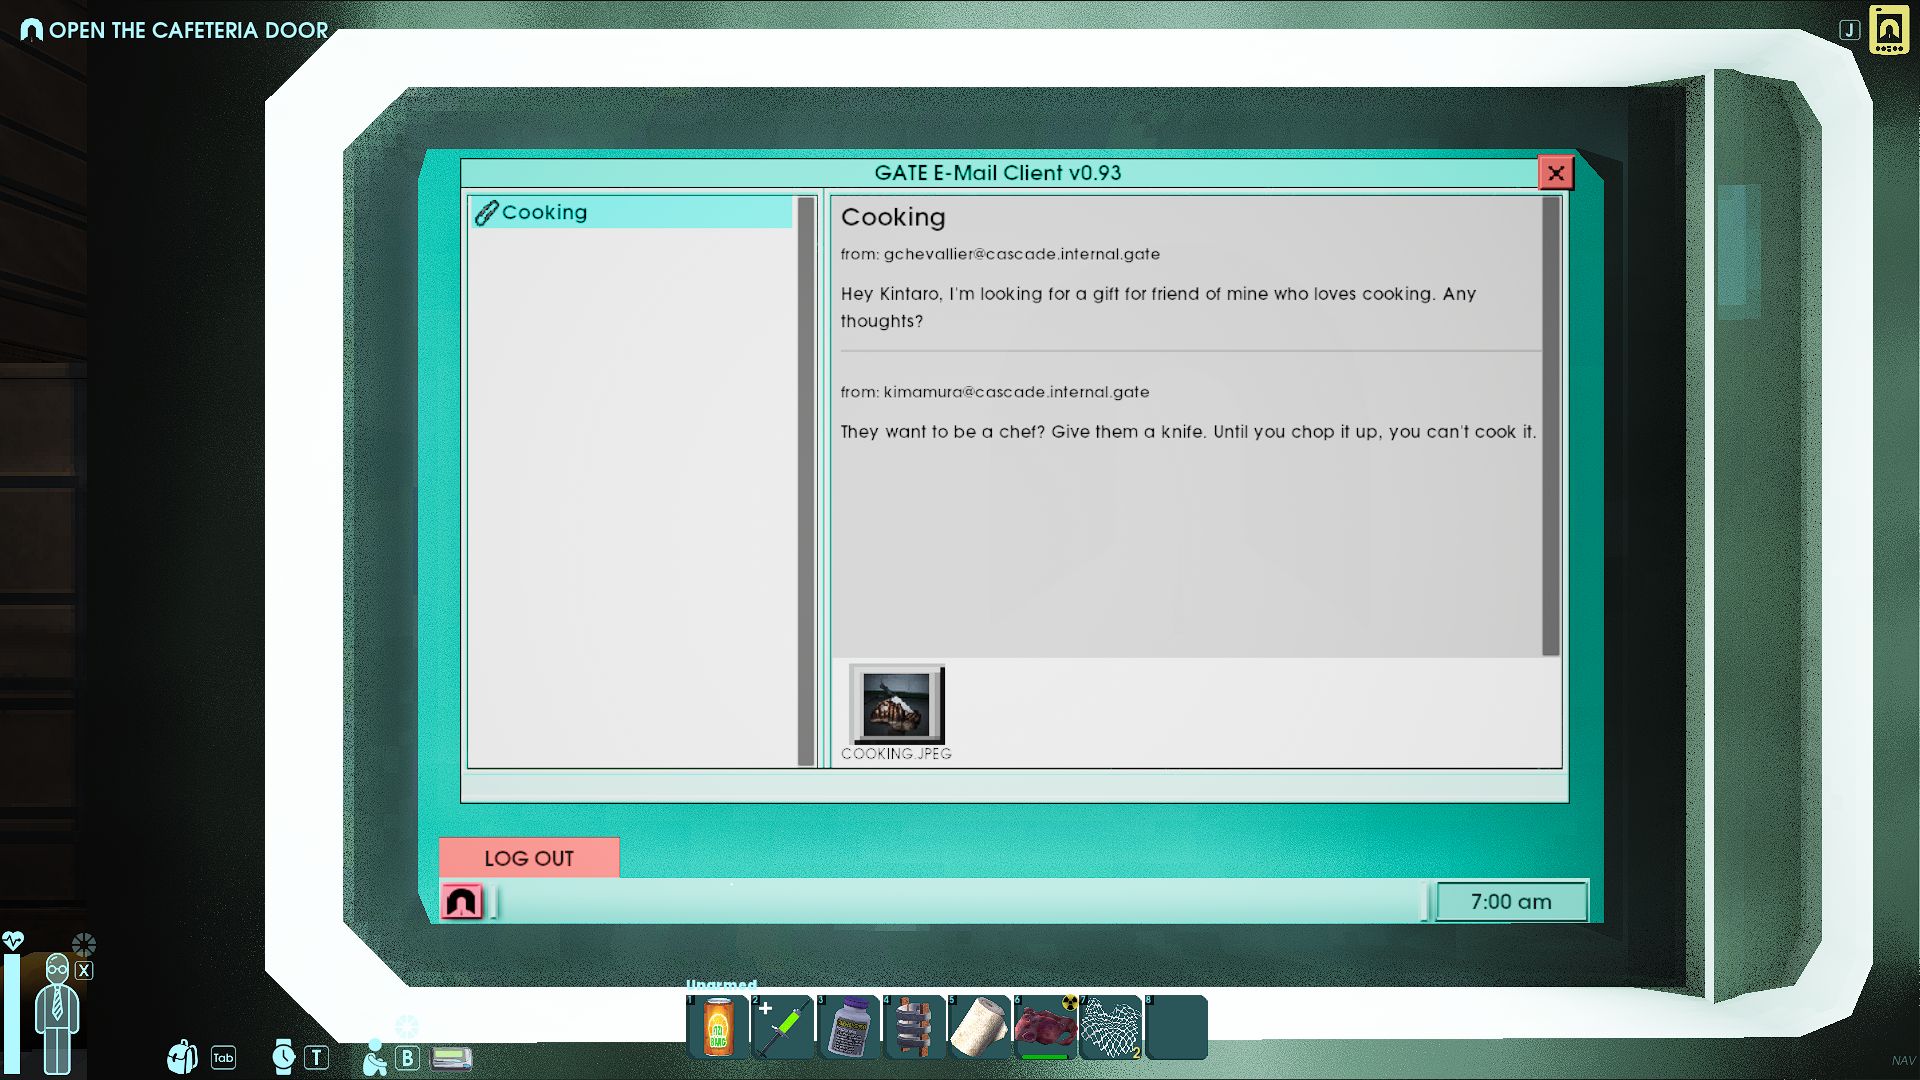Select the orange soda can in hotbar slot 1
This screenshot has width=1920, height=1080.
pyautogui.click(x=718, y=1027)
